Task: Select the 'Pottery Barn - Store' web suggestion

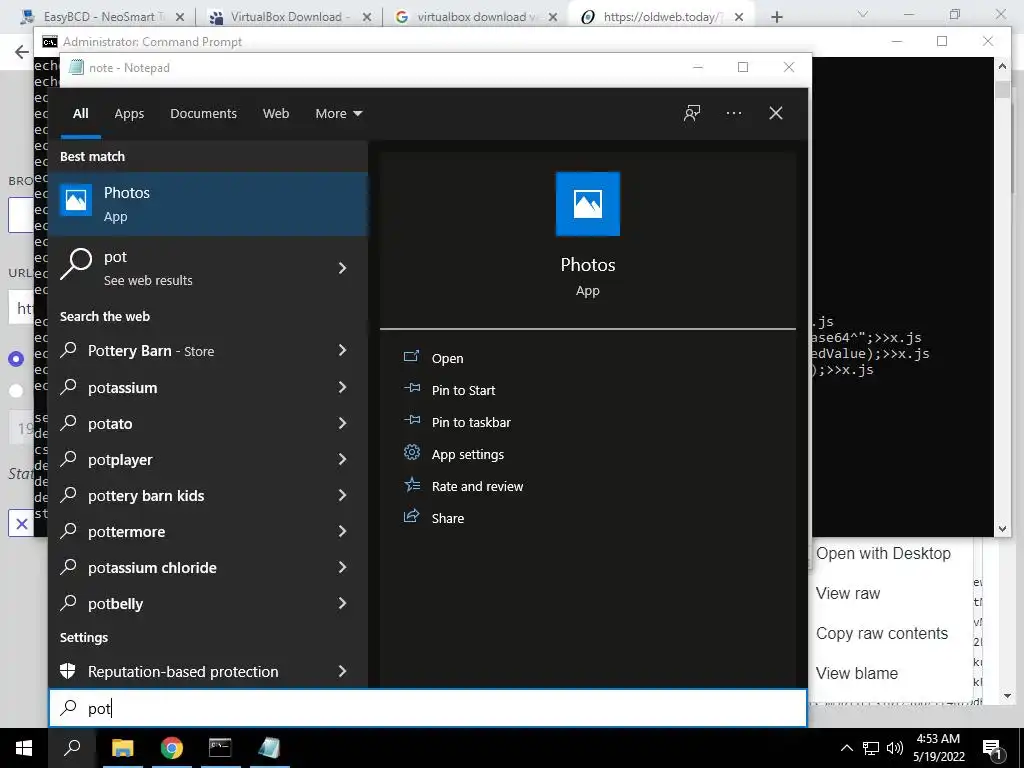Action: 208,351
